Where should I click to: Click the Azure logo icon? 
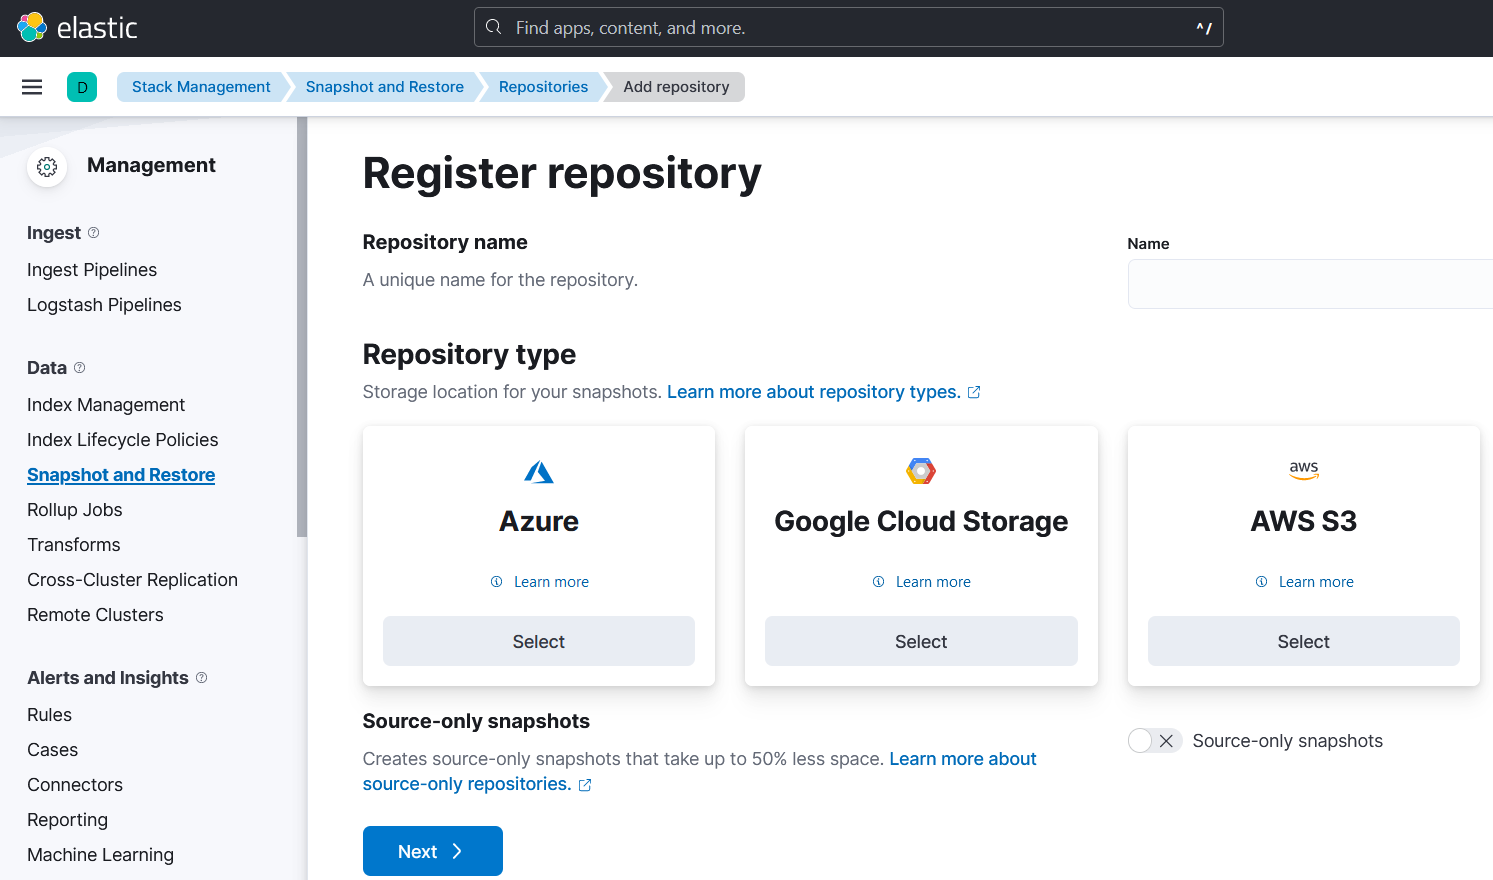pyautogui.click(x=539, y=472)
